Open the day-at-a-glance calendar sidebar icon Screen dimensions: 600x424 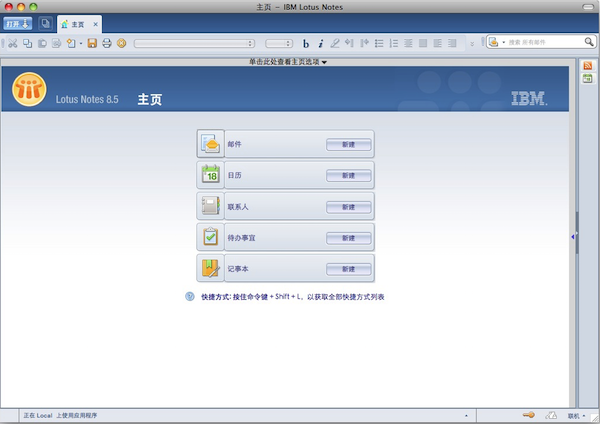[588, 78]
